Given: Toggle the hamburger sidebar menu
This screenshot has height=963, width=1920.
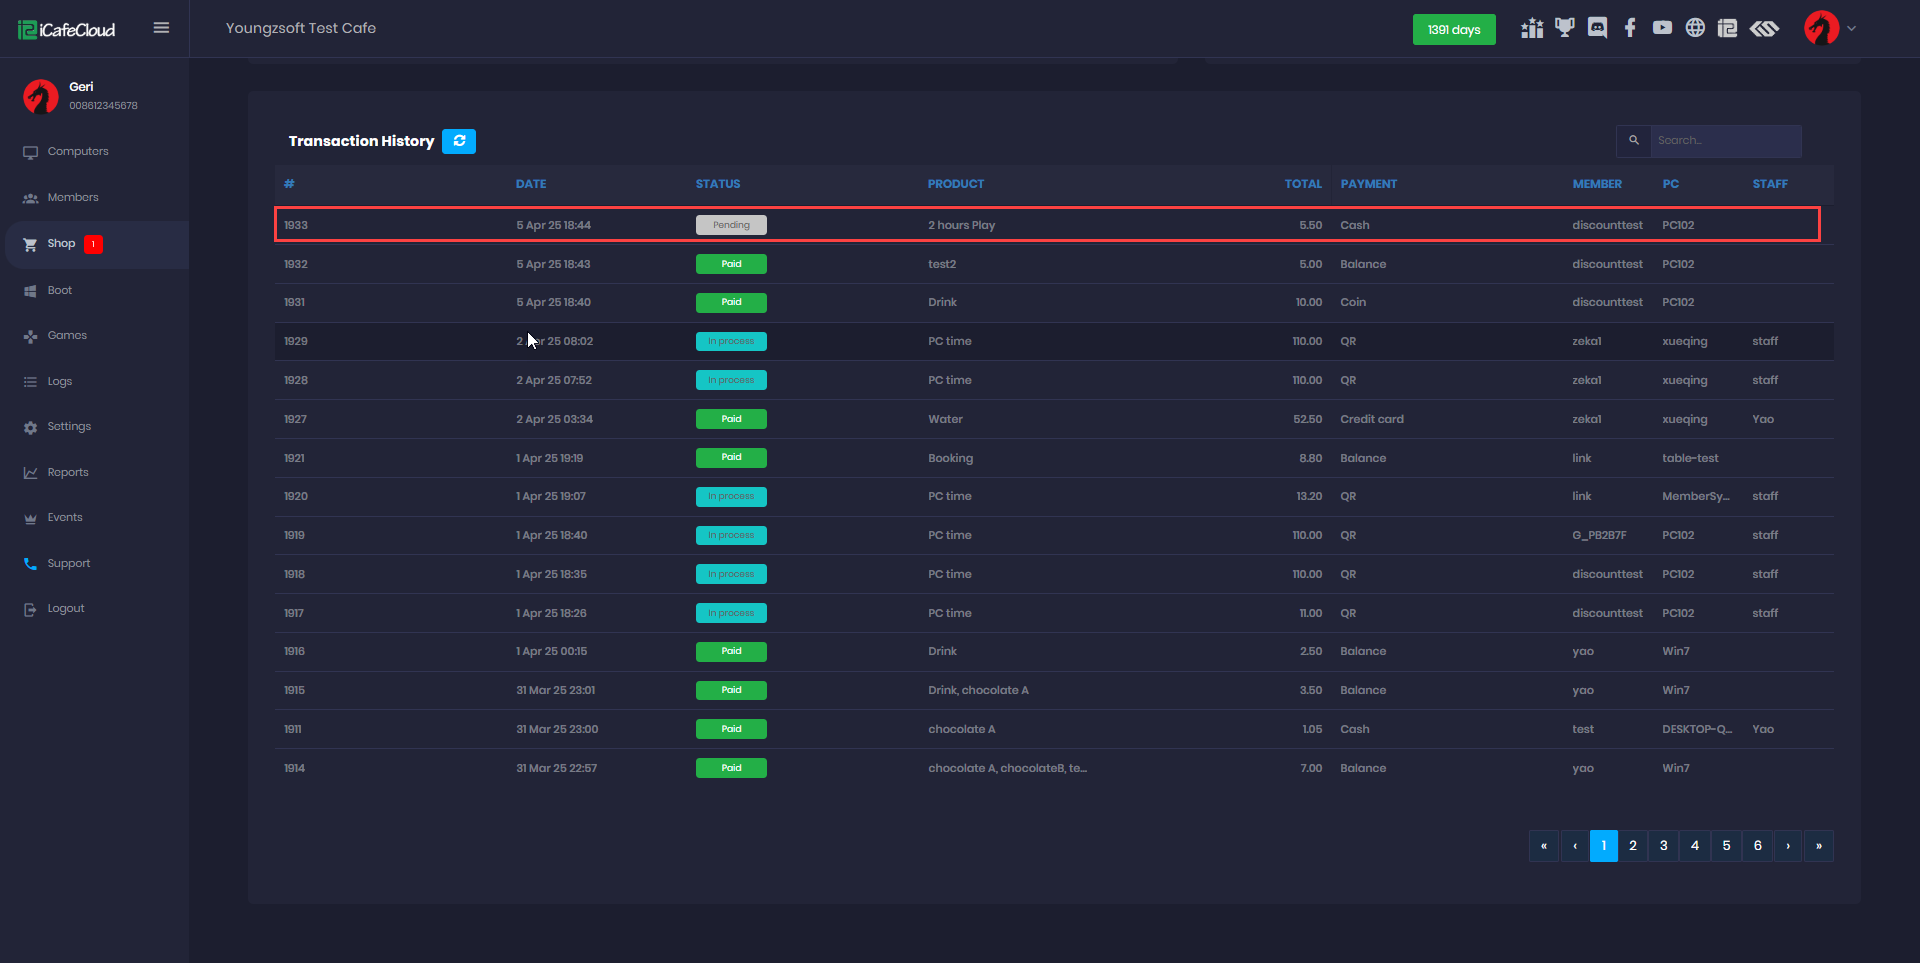Looking at the screenshot, I should coord(161,28).
